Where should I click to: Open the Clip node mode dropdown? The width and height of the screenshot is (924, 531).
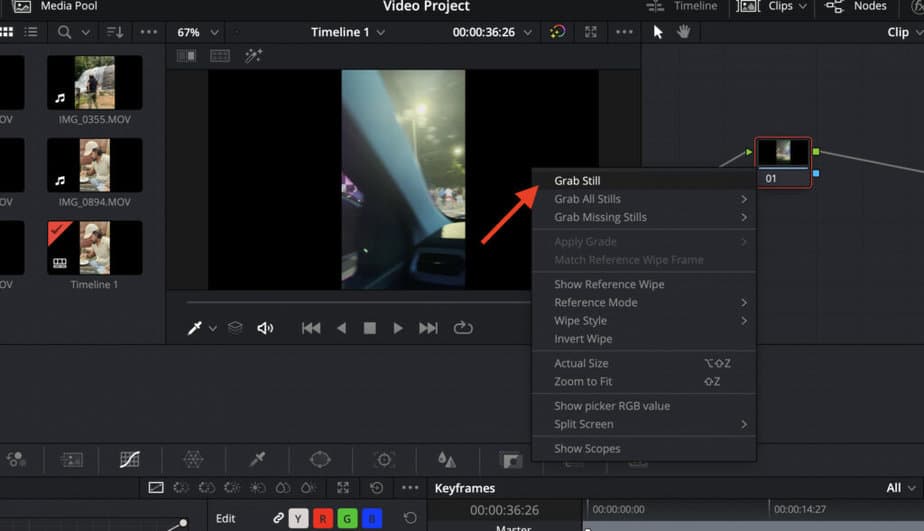[905, 32]
